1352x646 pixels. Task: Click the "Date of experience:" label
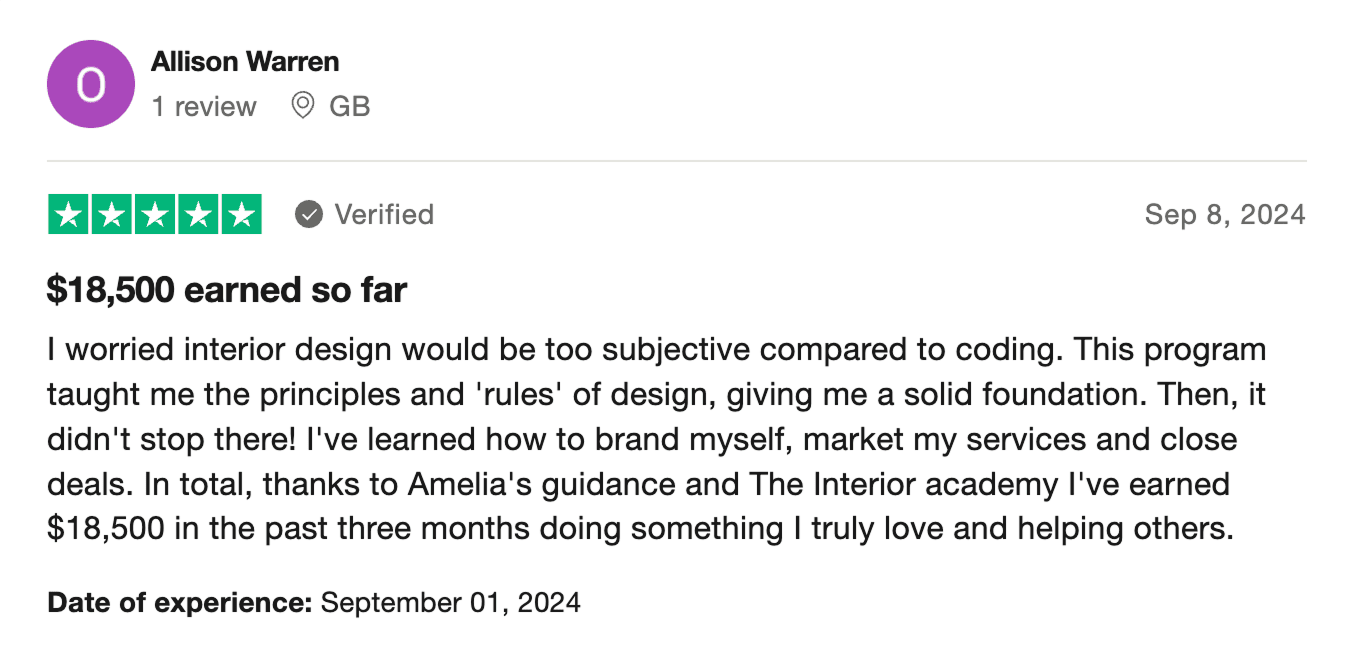(180, 602)
